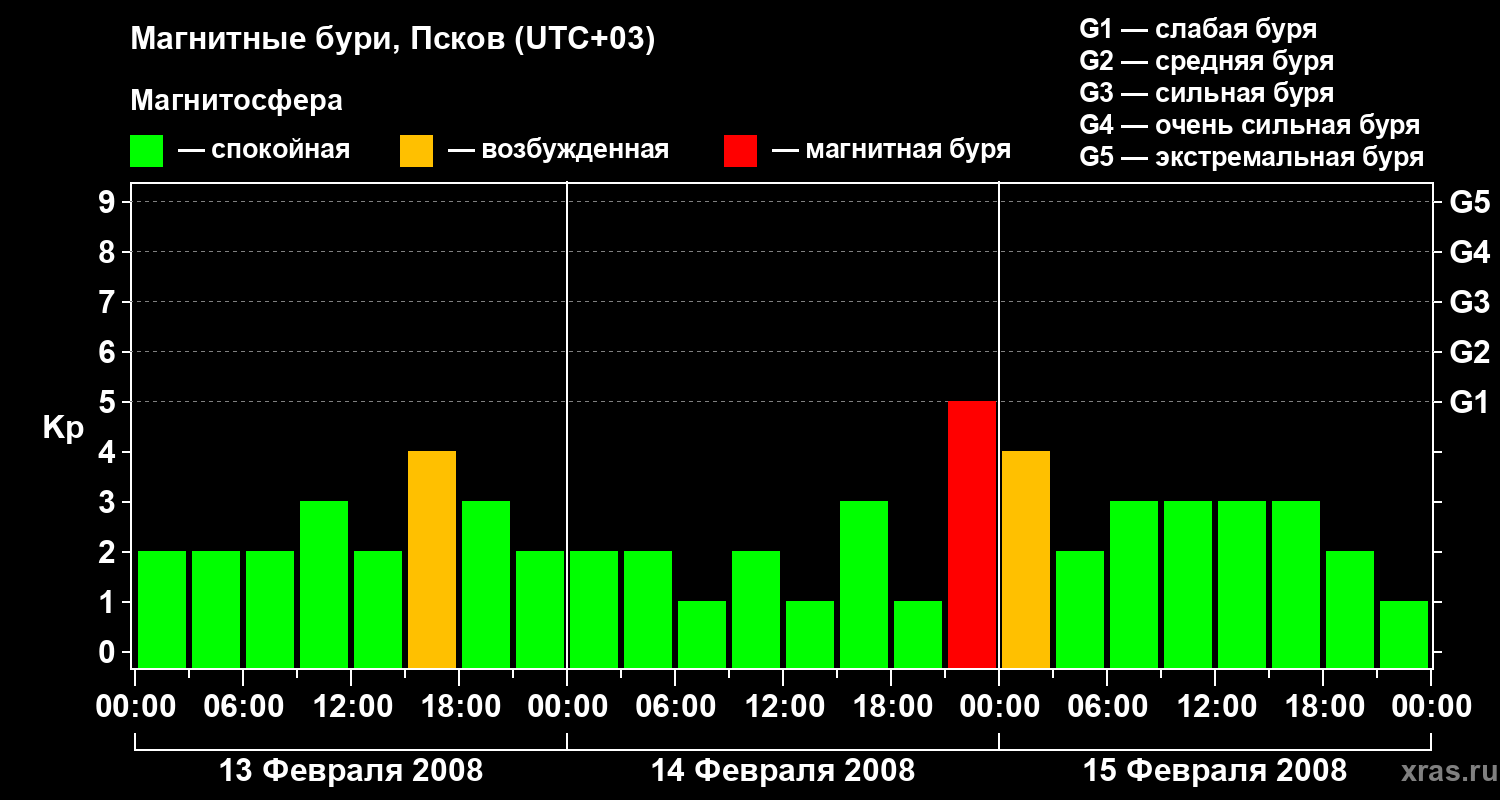
Task: Click the right-axis 'G1' storm level label
Action: click(1470, 402)
